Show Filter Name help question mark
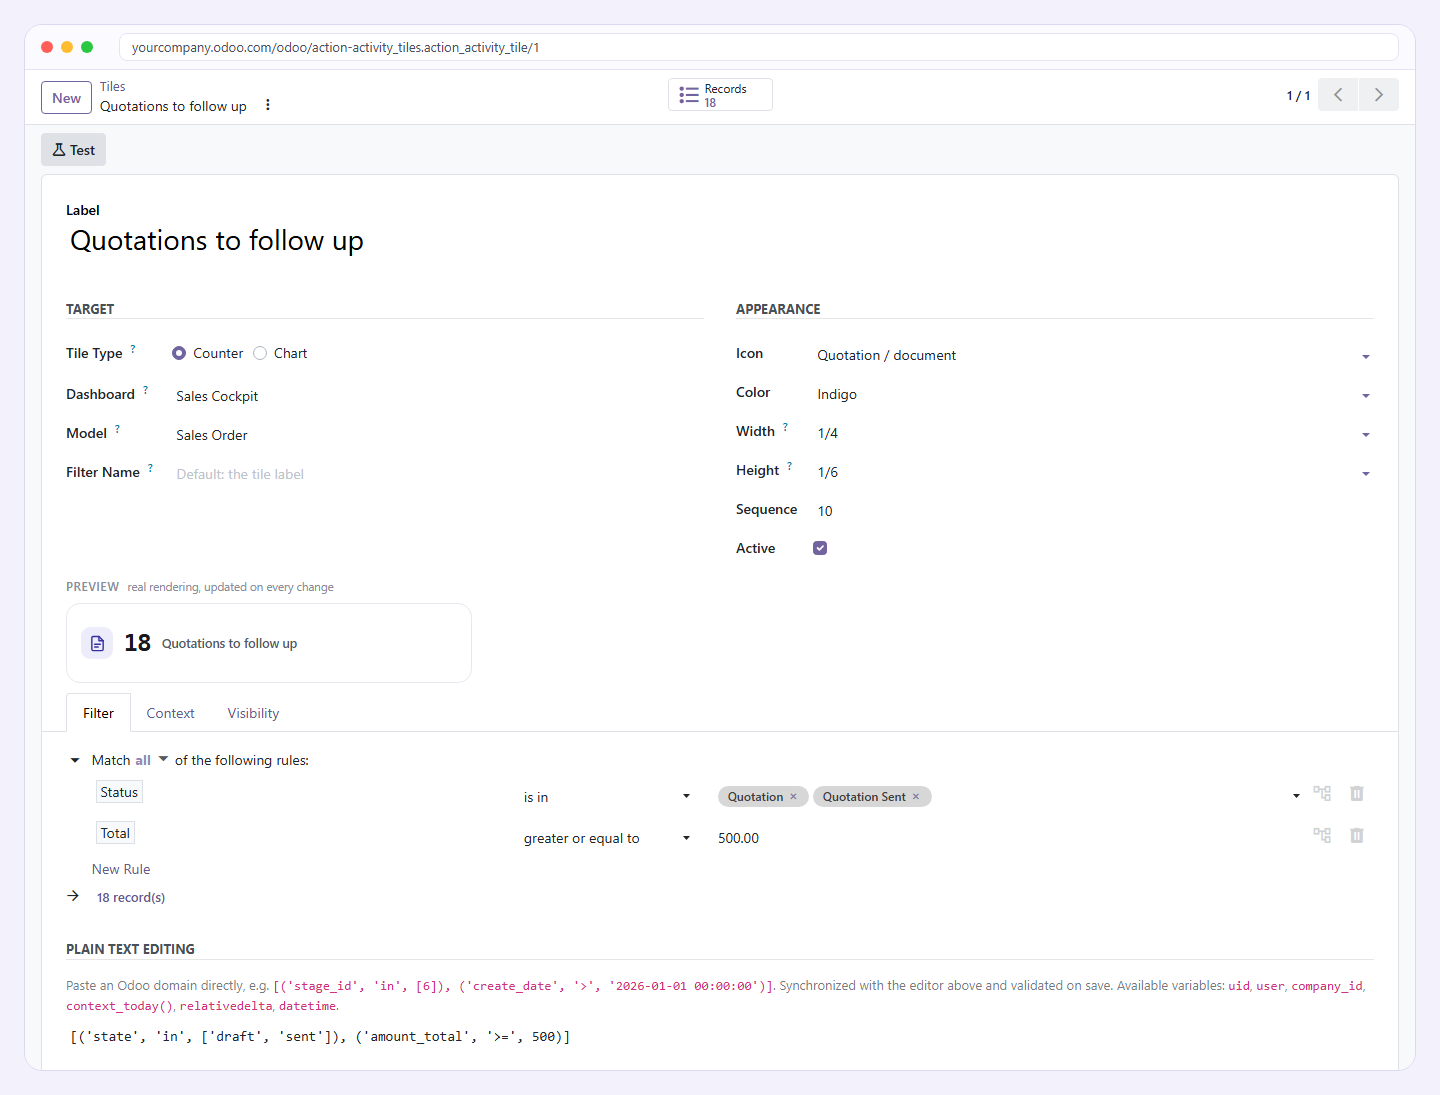 [150, 468]
